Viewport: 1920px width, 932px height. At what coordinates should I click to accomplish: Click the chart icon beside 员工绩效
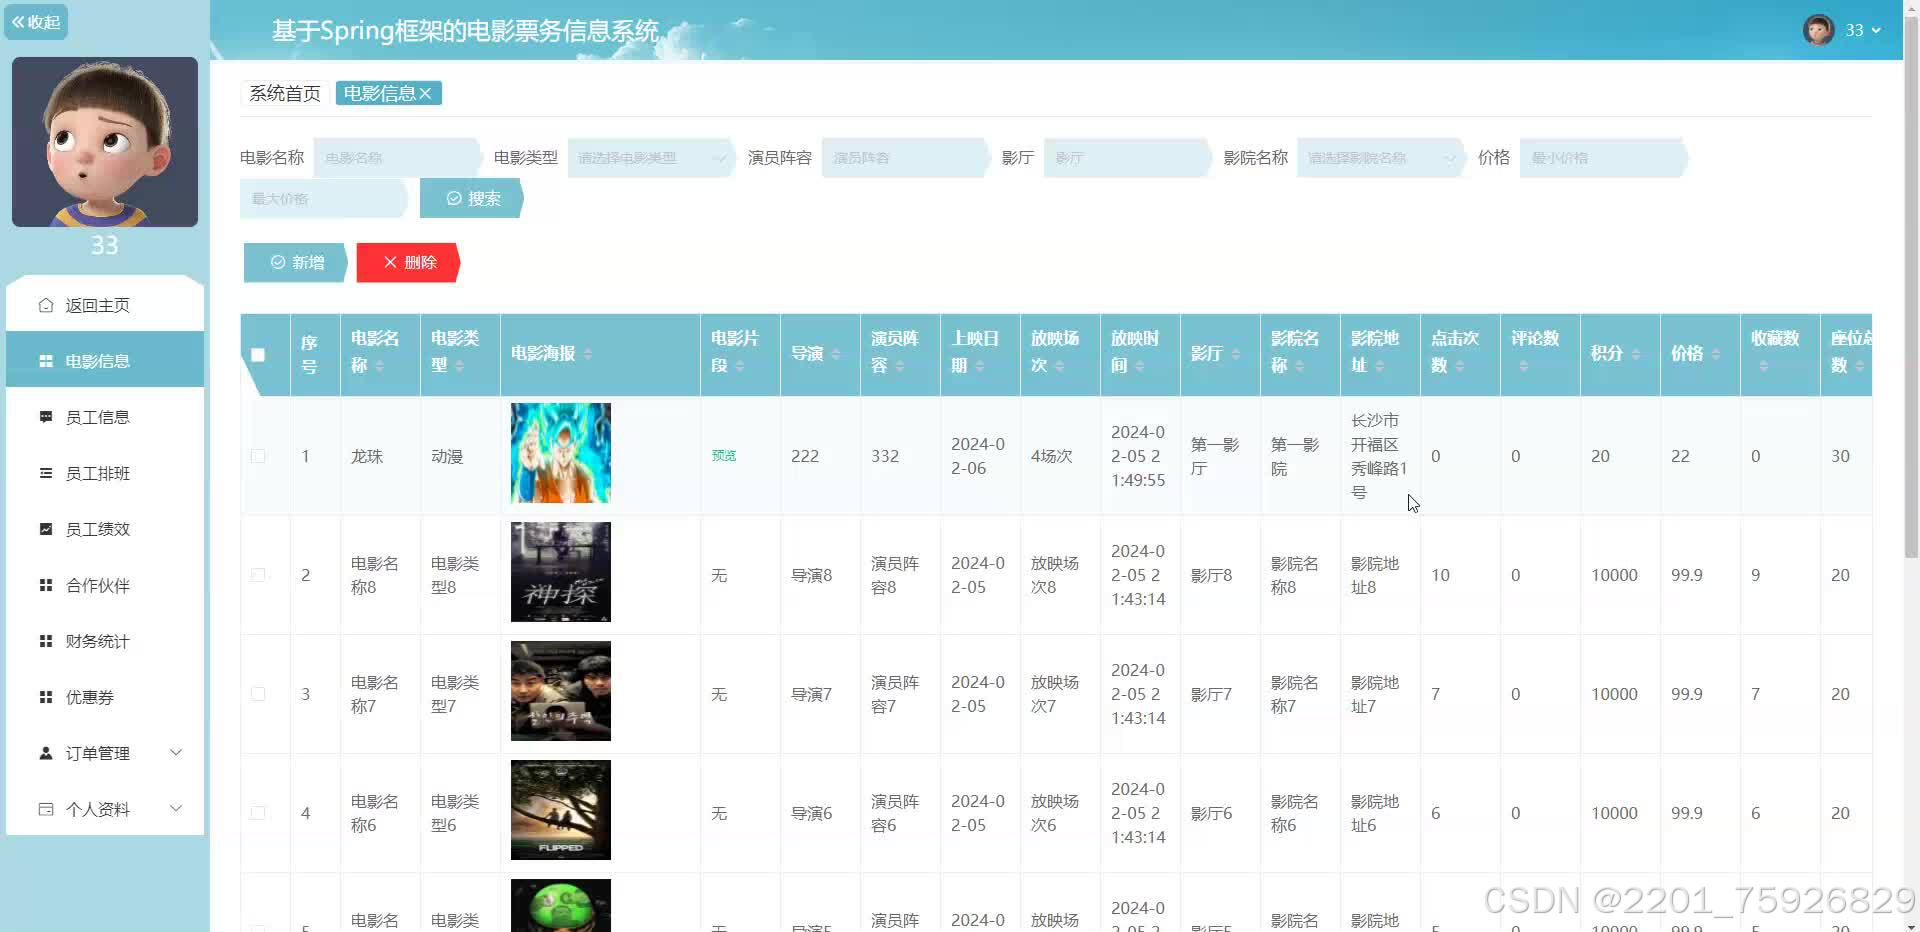(x=45, y=529)
